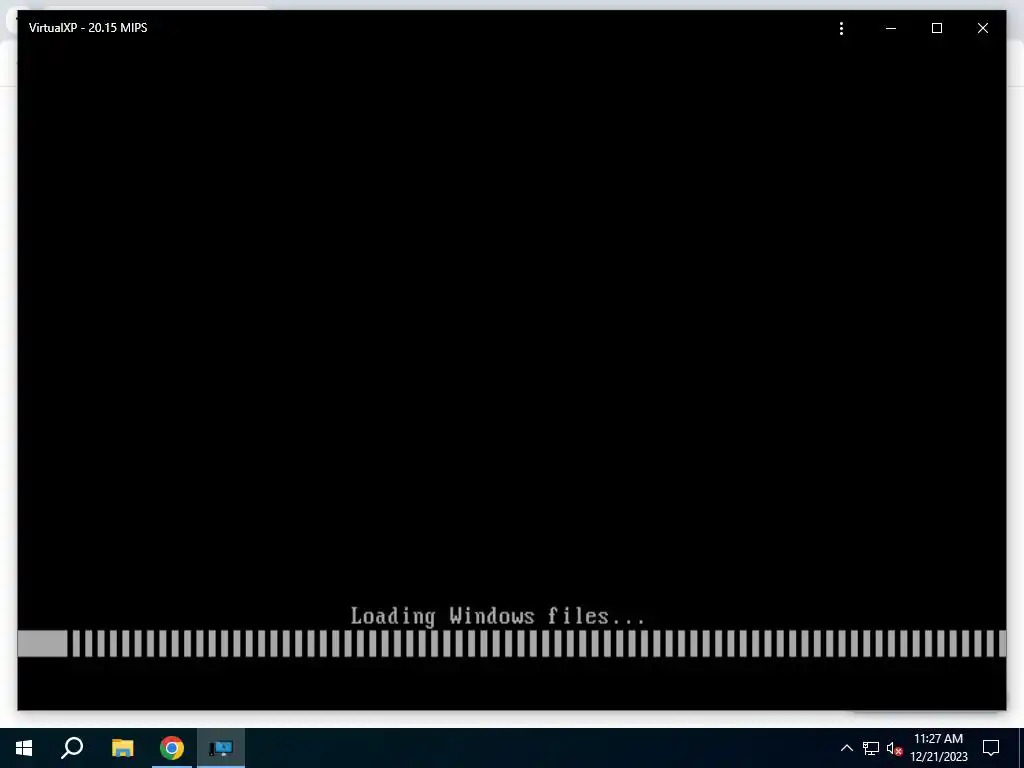Open the clock showing 11:27 AM
Viewport: 1024px width, 768px height.
coord(938,748)
